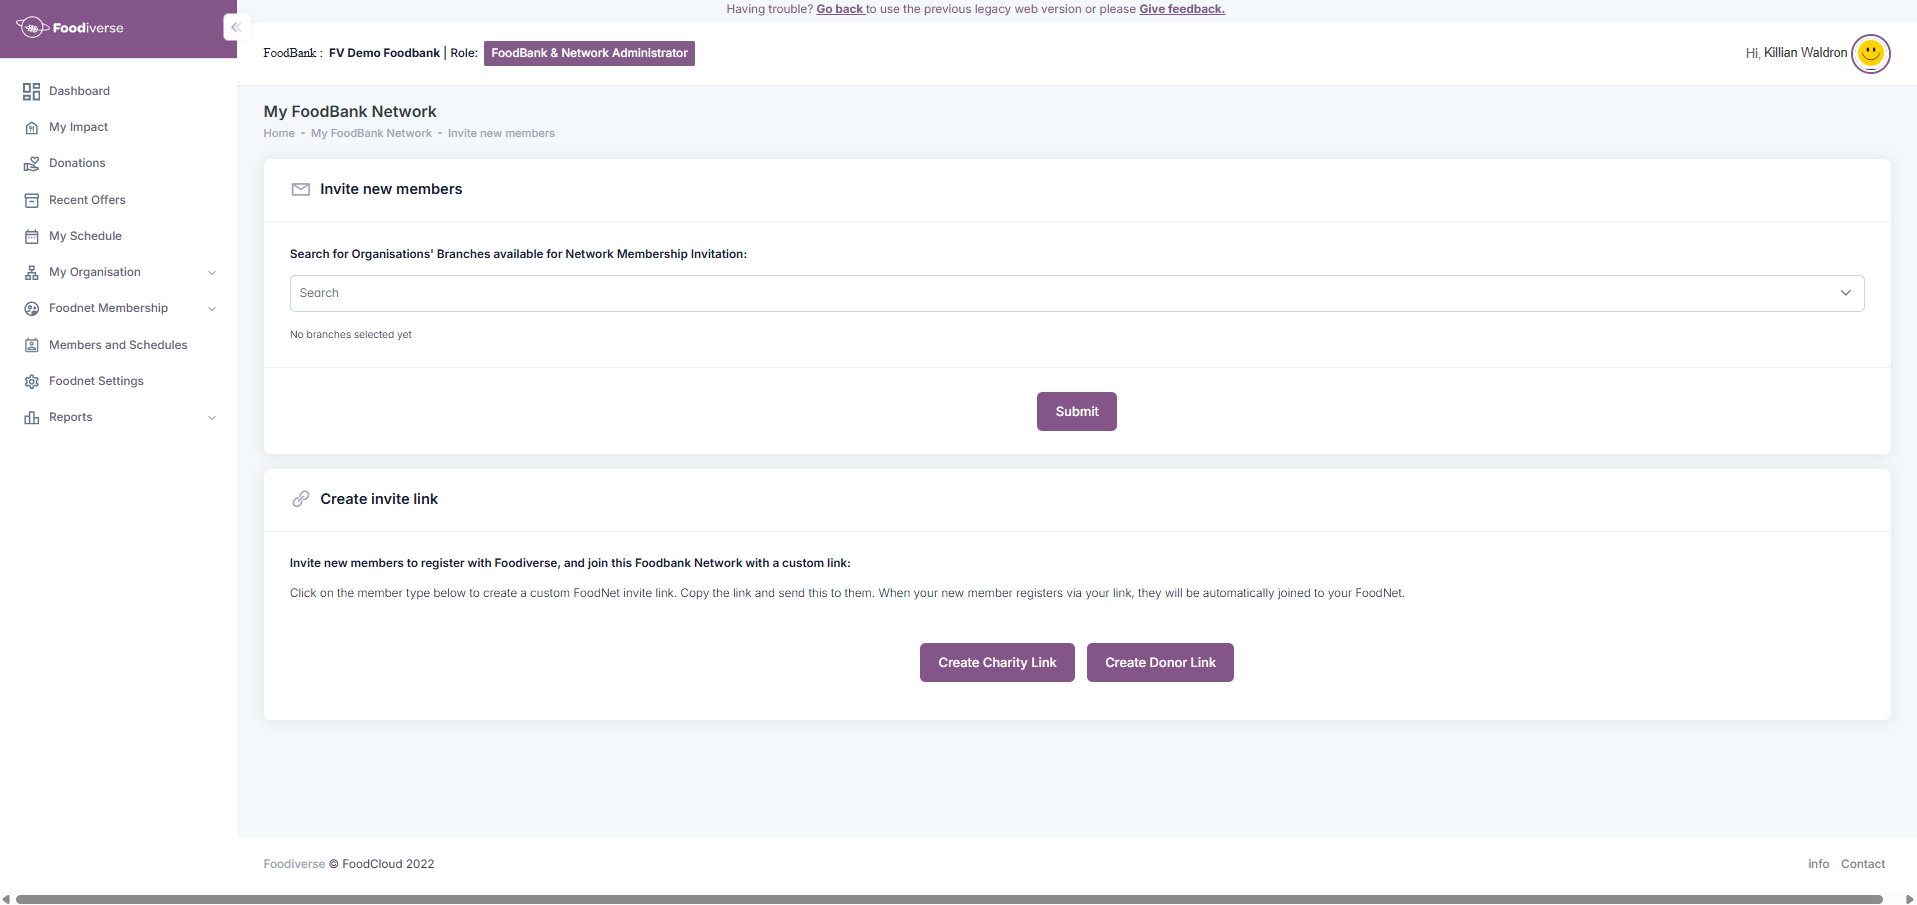
Task: Click the Recent Offers box icon
Action: point(31,200)
